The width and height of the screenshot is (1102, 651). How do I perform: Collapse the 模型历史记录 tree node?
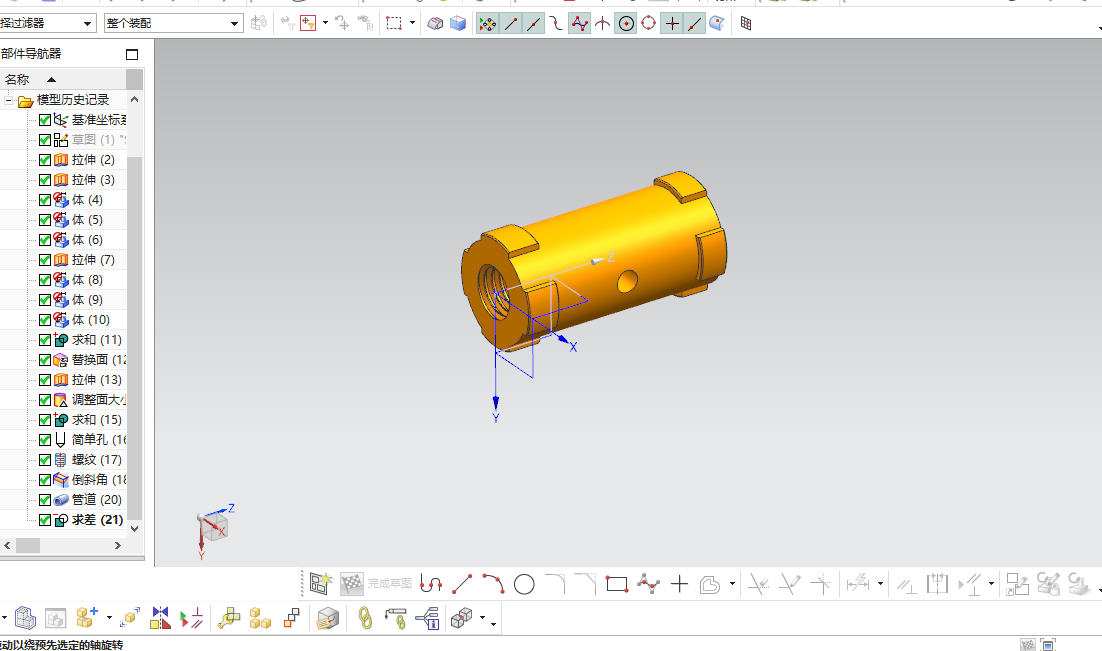(x=8, y=101)
